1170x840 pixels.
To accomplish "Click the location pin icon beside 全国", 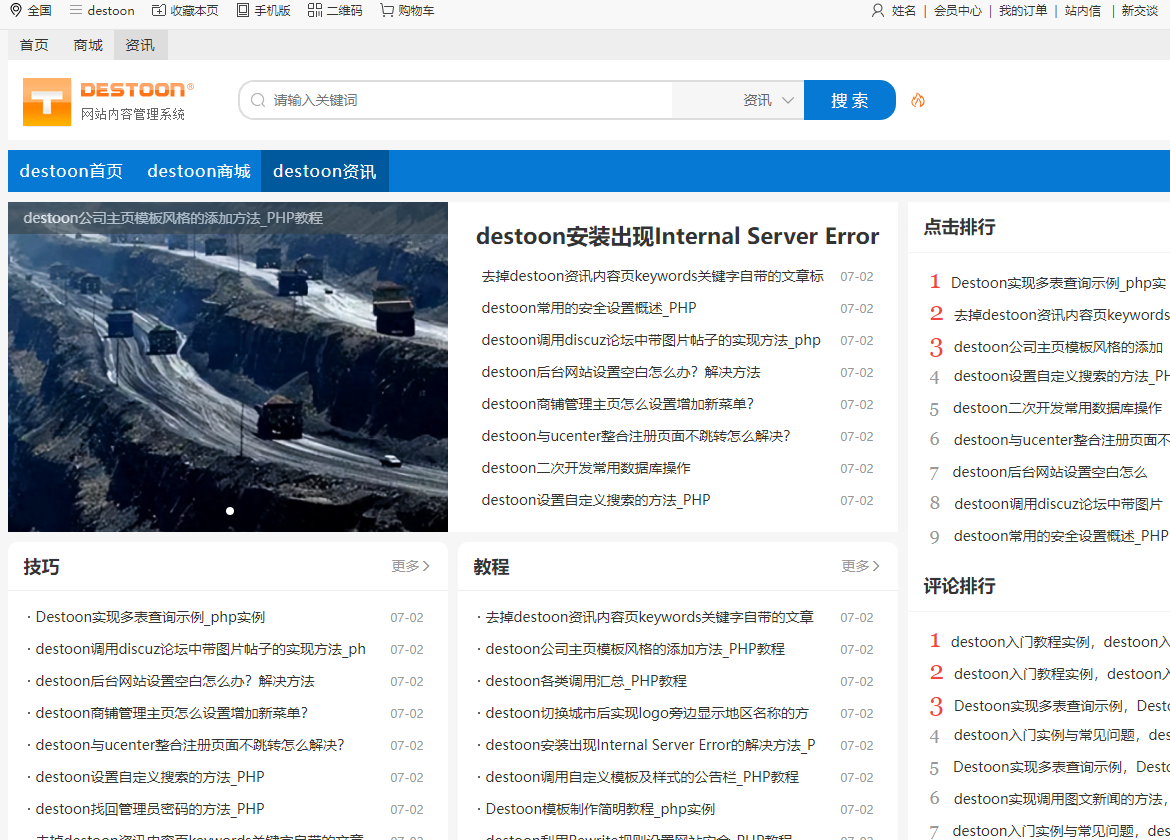I will [16, 10].
